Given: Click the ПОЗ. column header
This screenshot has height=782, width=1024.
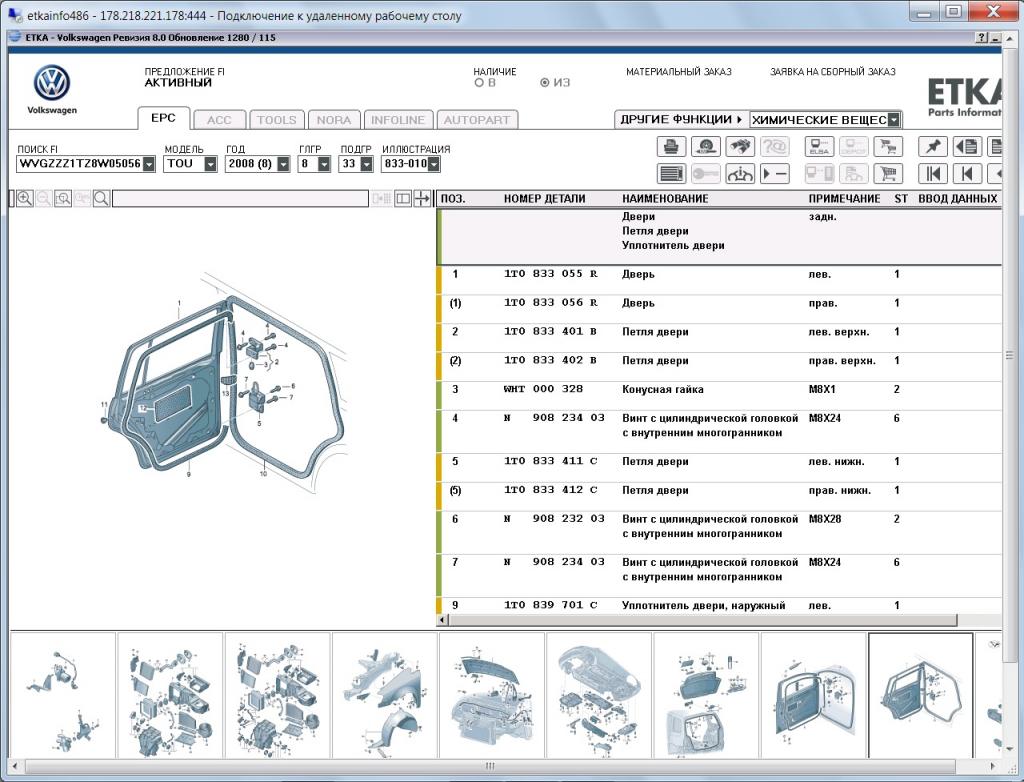Looking at the screenshot, I should click(x=453, y=199).
